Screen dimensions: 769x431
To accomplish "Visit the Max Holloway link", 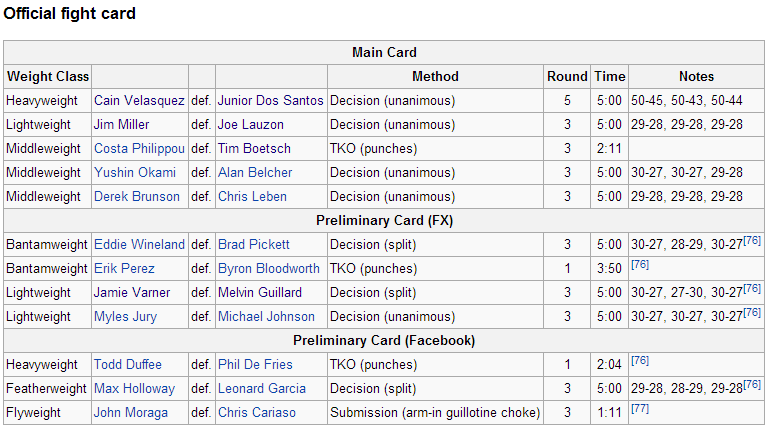I will 134,389.
